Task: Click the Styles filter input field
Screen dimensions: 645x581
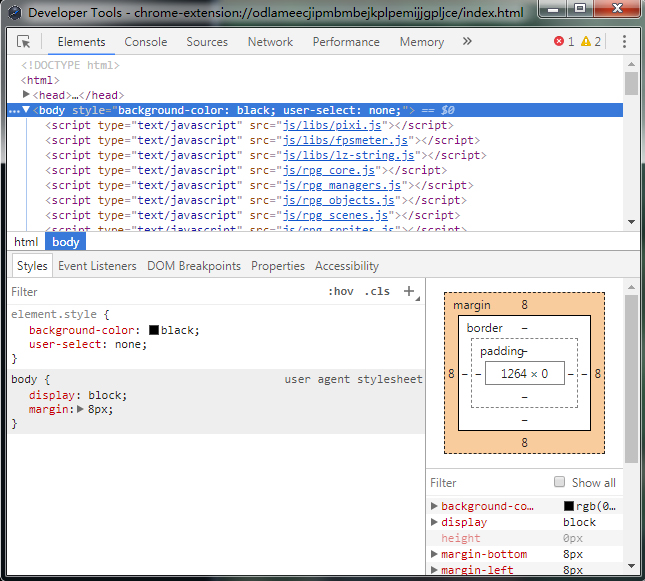Action: tap(165, 292)
